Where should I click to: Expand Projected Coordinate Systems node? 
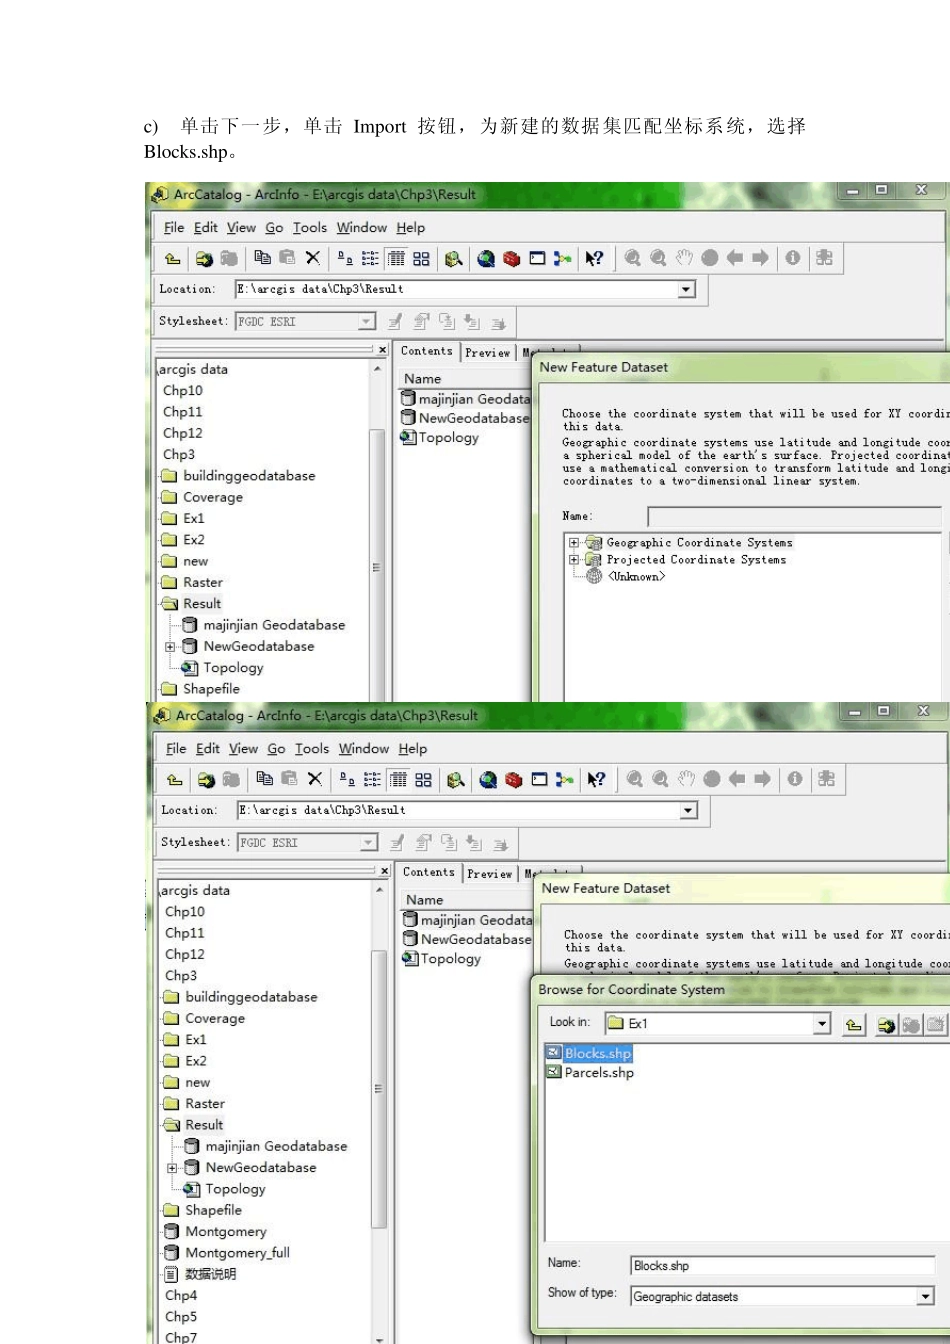[574, 560]
